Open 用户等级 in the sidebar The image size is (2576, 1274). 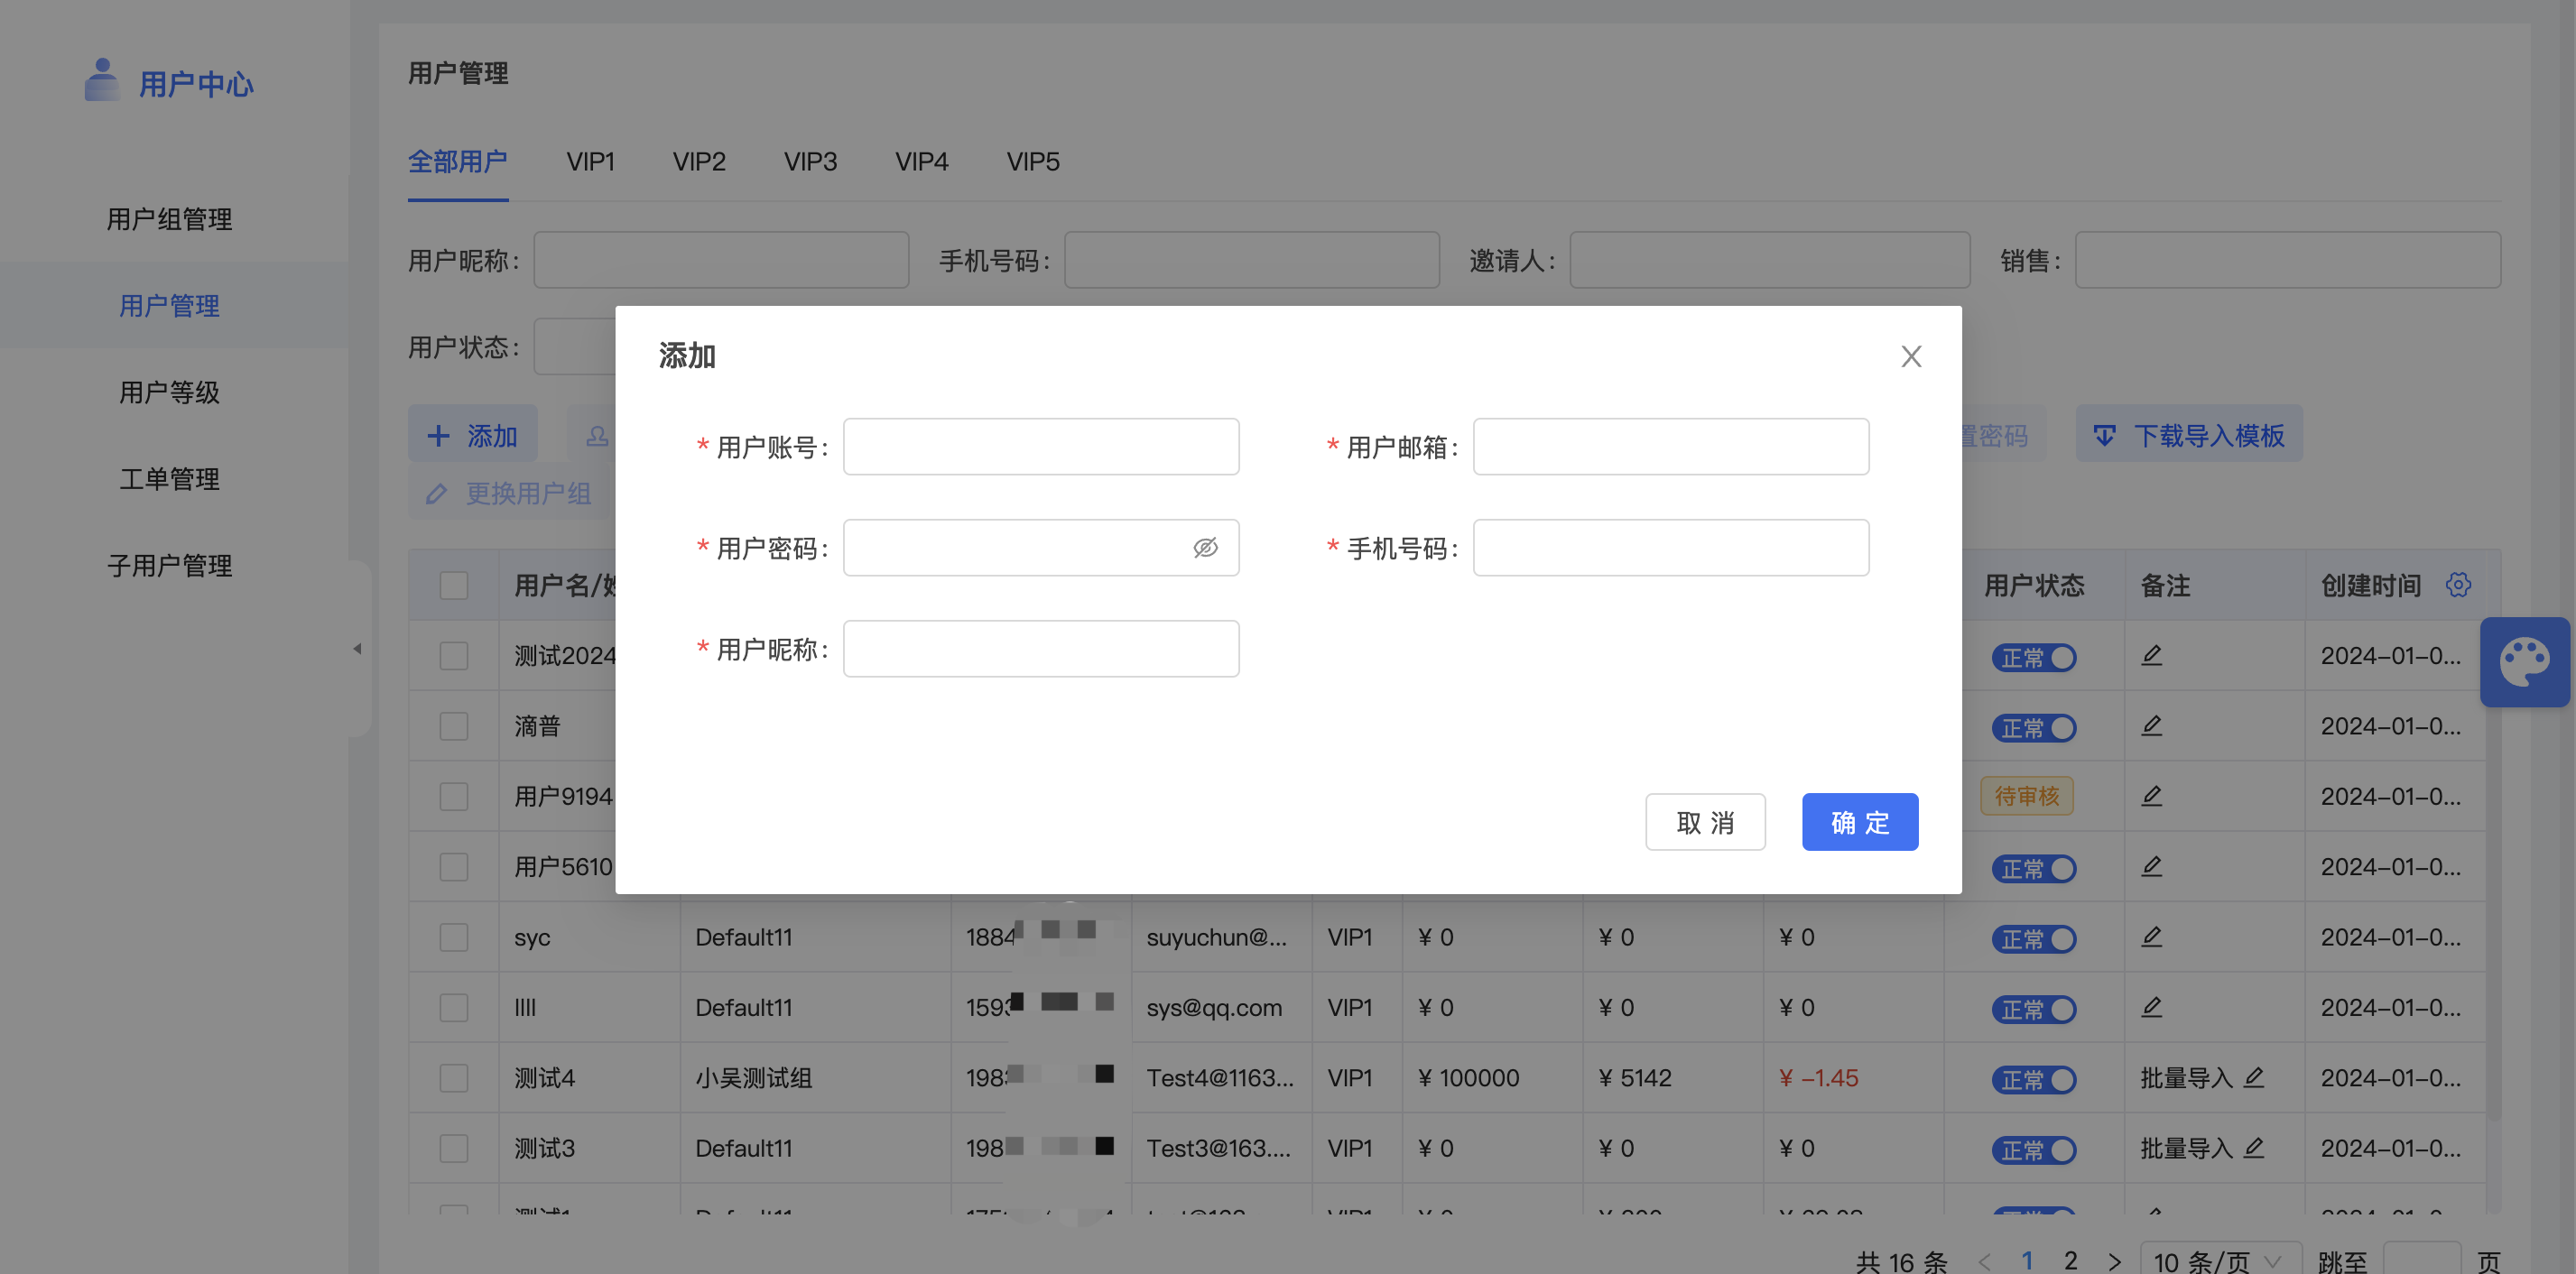[169, 392]
